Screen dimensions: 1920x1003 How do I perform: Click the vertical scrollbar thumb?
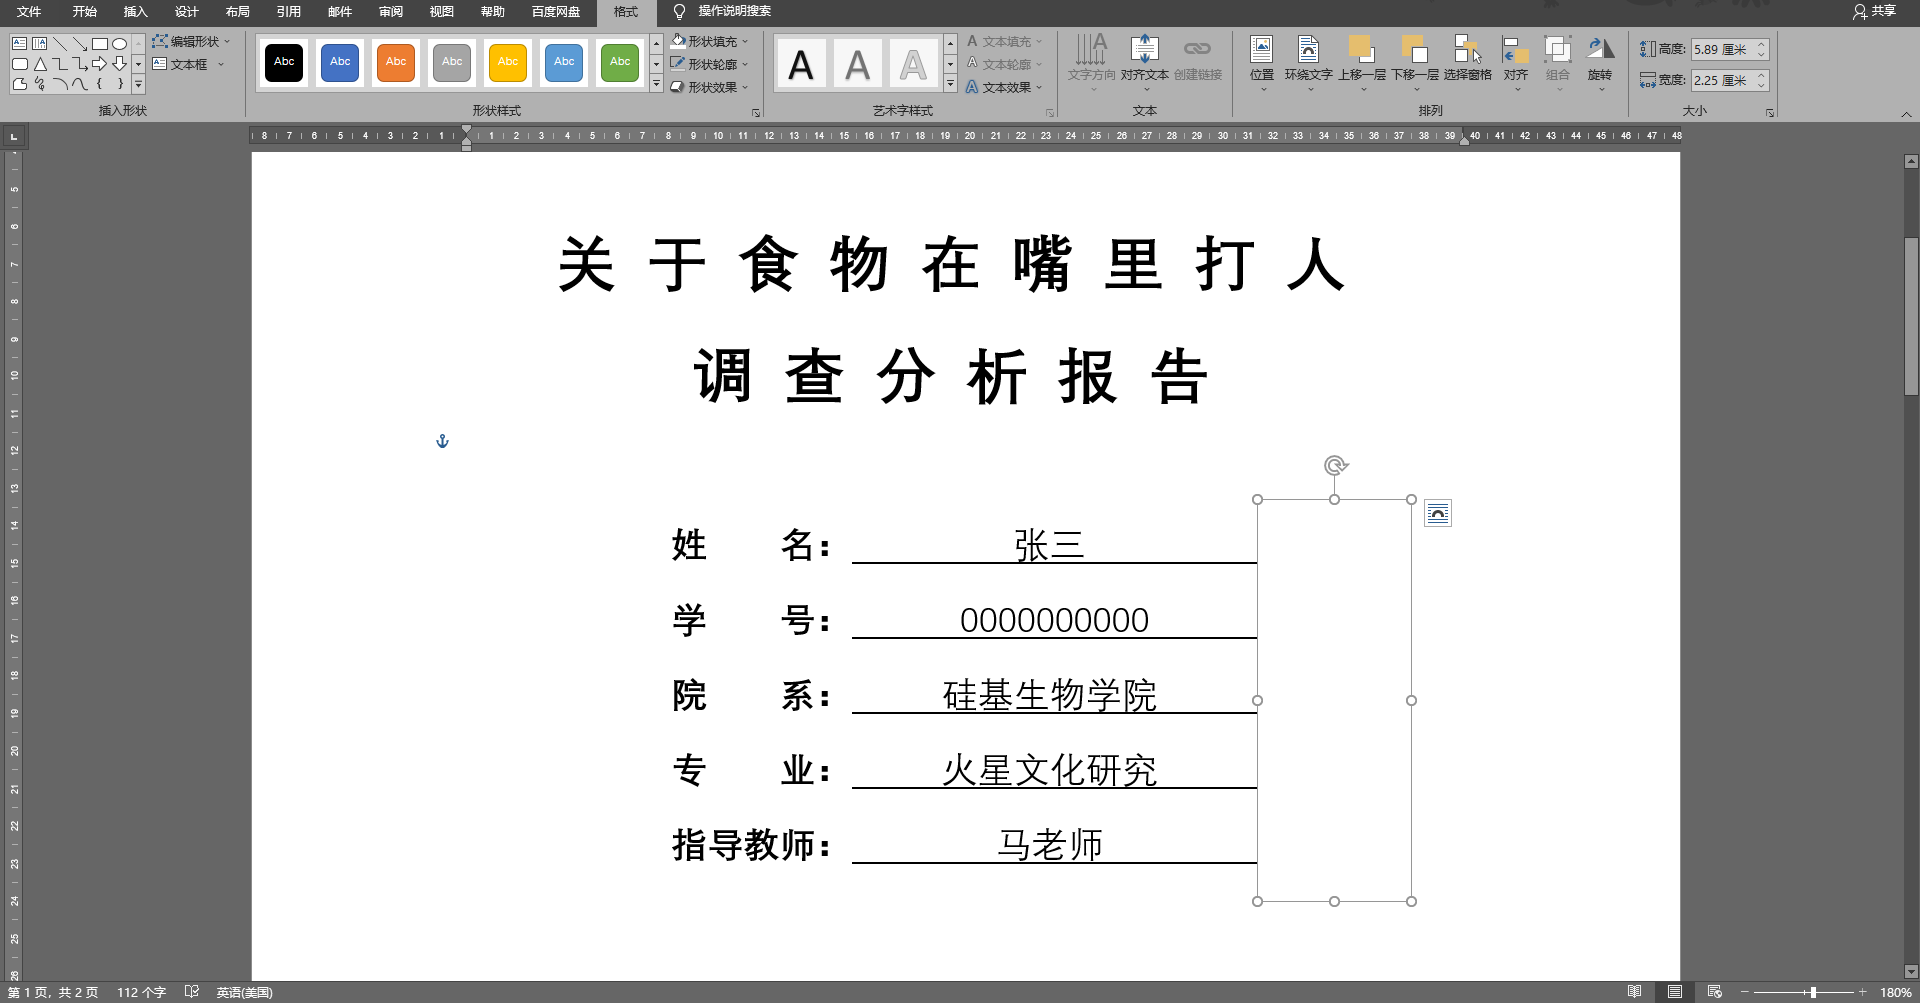pos(1911,316)
